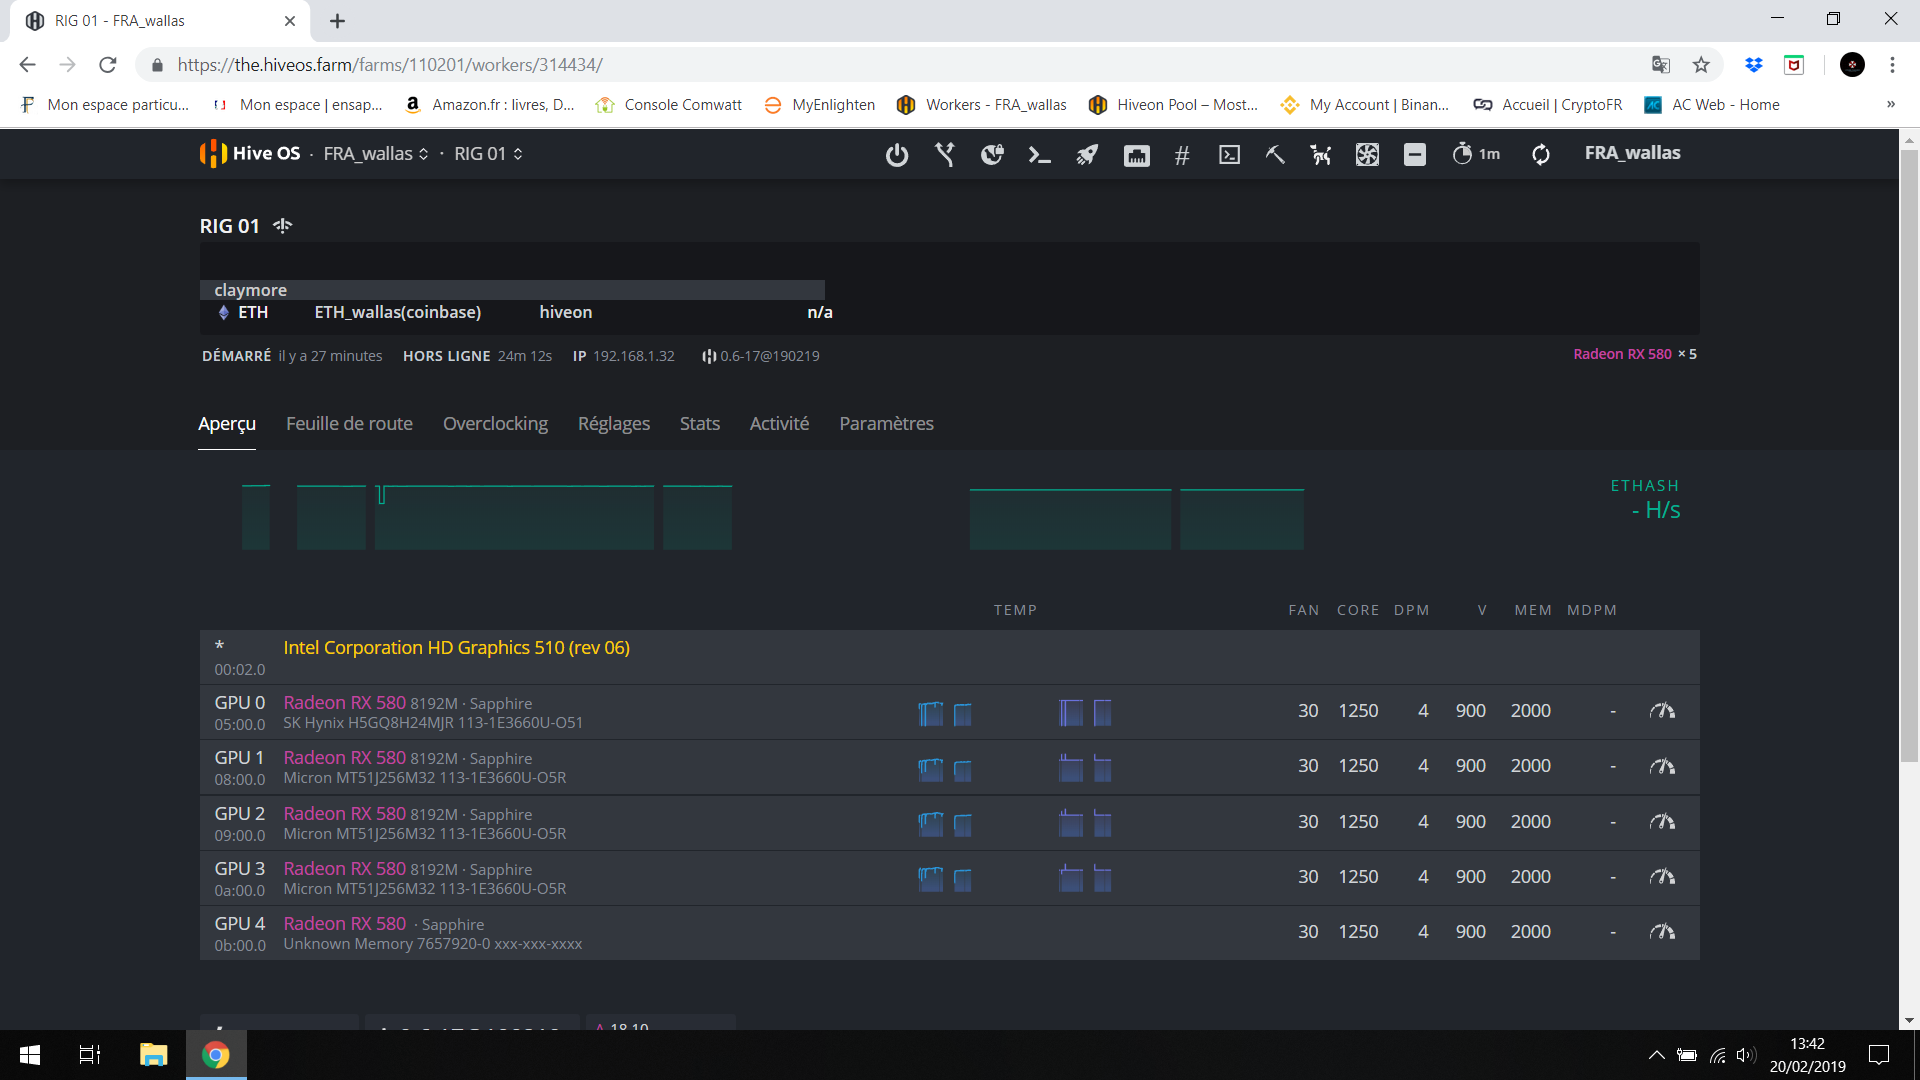This screenshot has width=1920, height=1080.
Task: Open File Explorer from taskbar
Action: pyautogui.click(x=153, y=1055)
